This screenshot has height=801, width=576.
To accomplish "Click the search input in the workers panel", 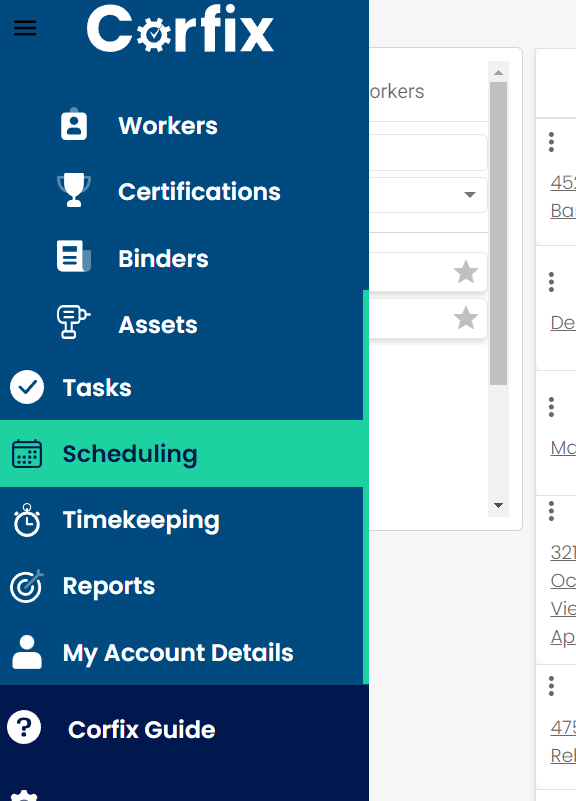I will (x=428, y=152).
